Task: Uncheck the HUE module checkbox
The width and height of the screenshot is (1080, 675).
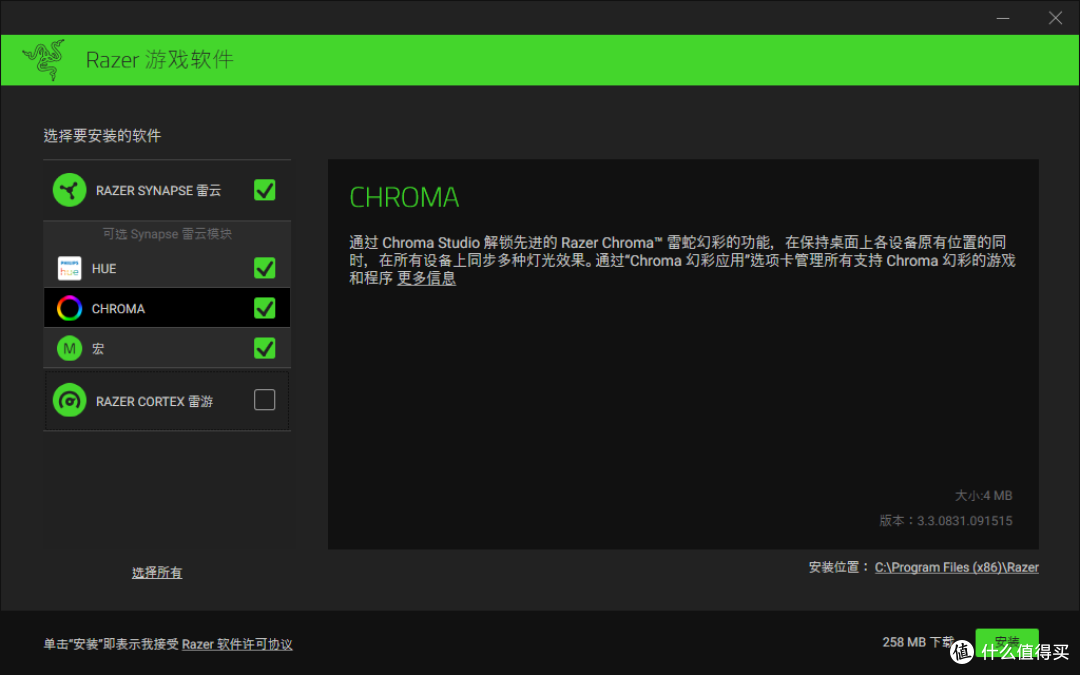Action: [264, 268]
